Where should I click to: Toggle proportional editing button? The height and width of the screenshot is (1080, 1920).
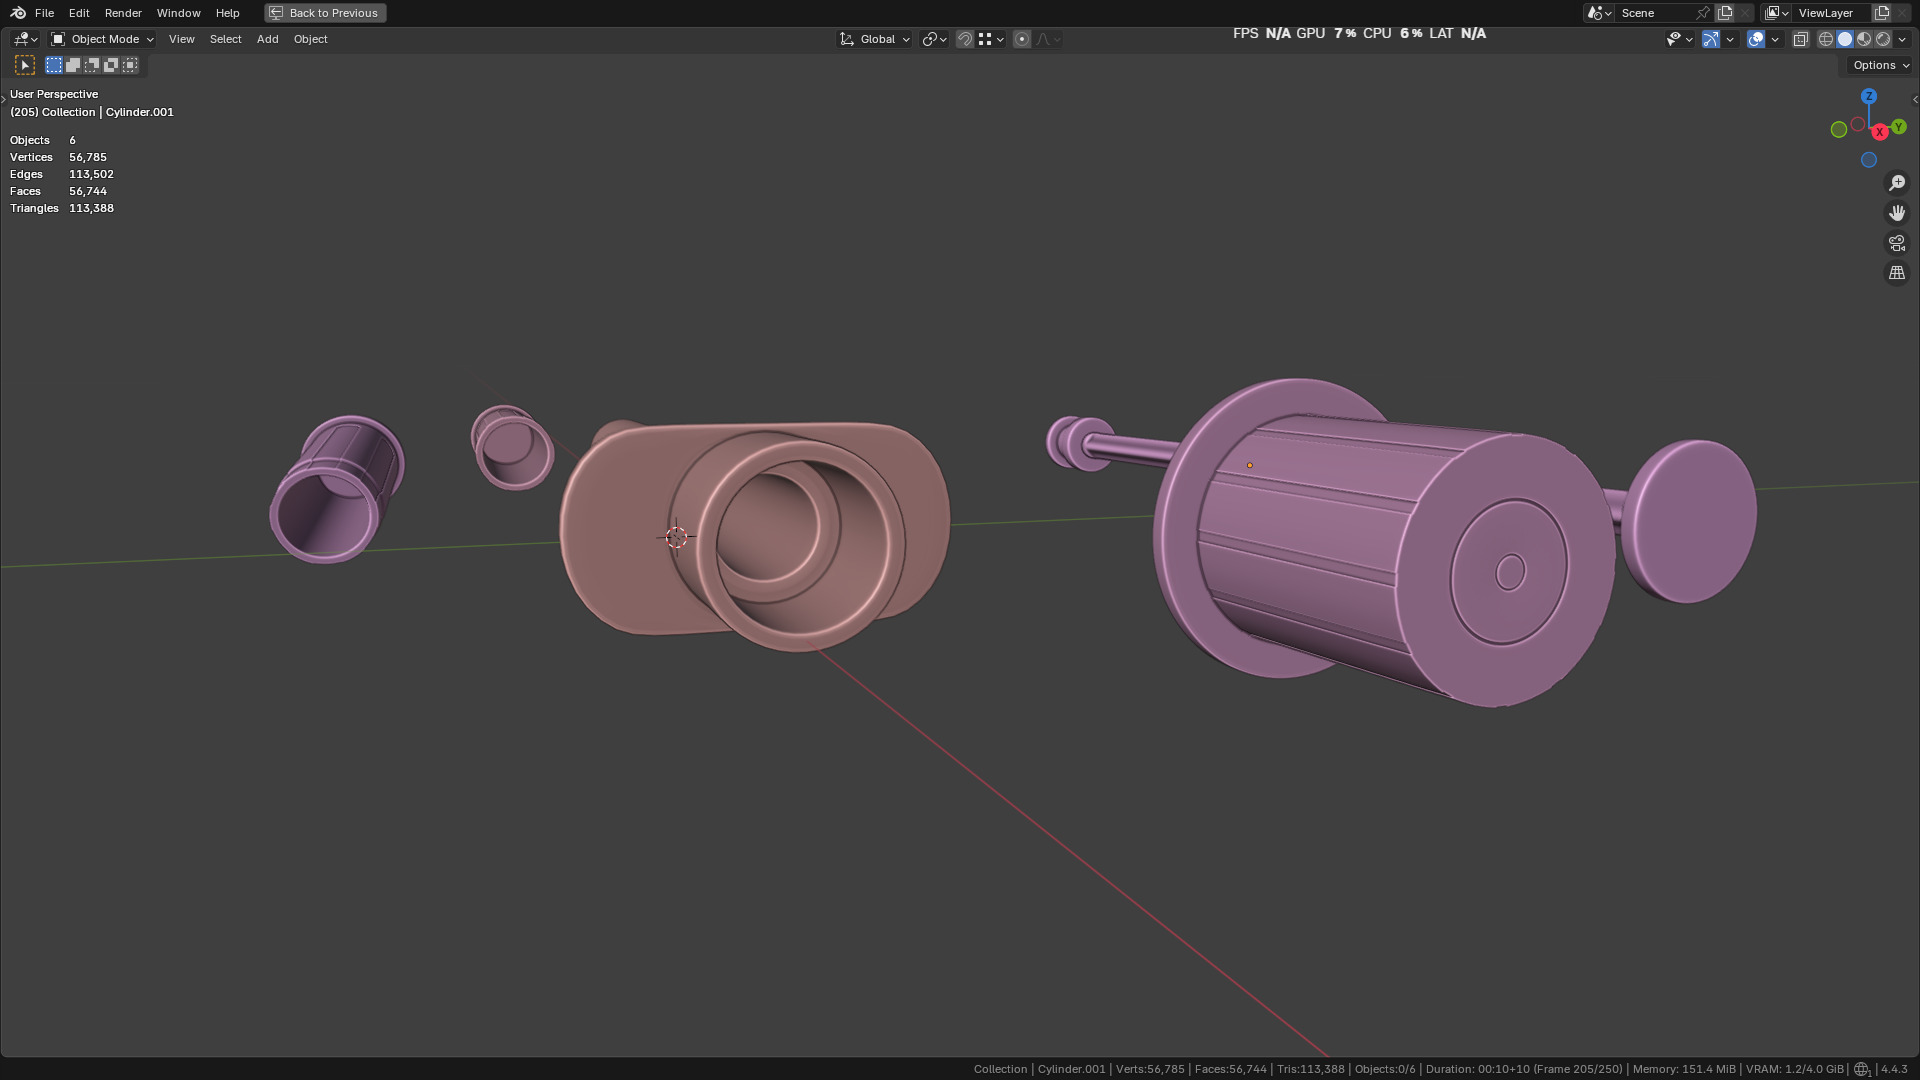(x=1022, y=39)
